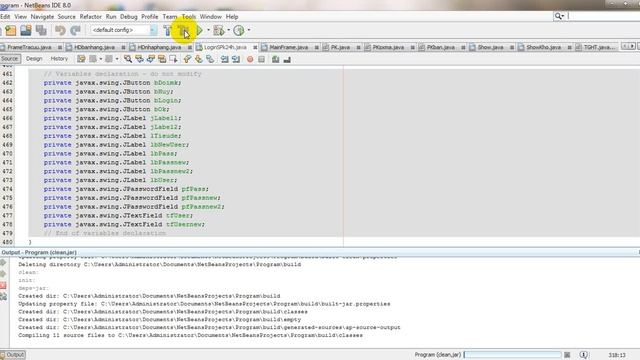Open the Navigate menu
This screenshot has height=360, width=640.
[42, 17]
